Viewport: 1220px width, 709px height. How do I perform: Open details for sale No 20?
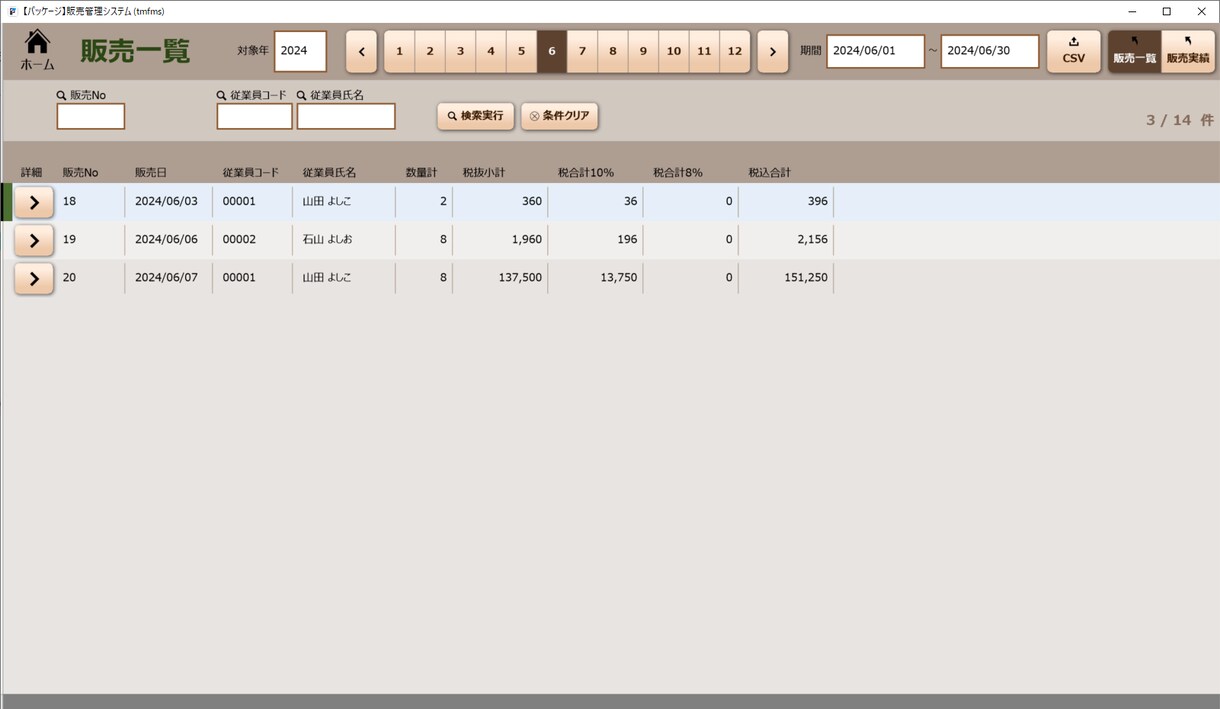coord(34,278)
